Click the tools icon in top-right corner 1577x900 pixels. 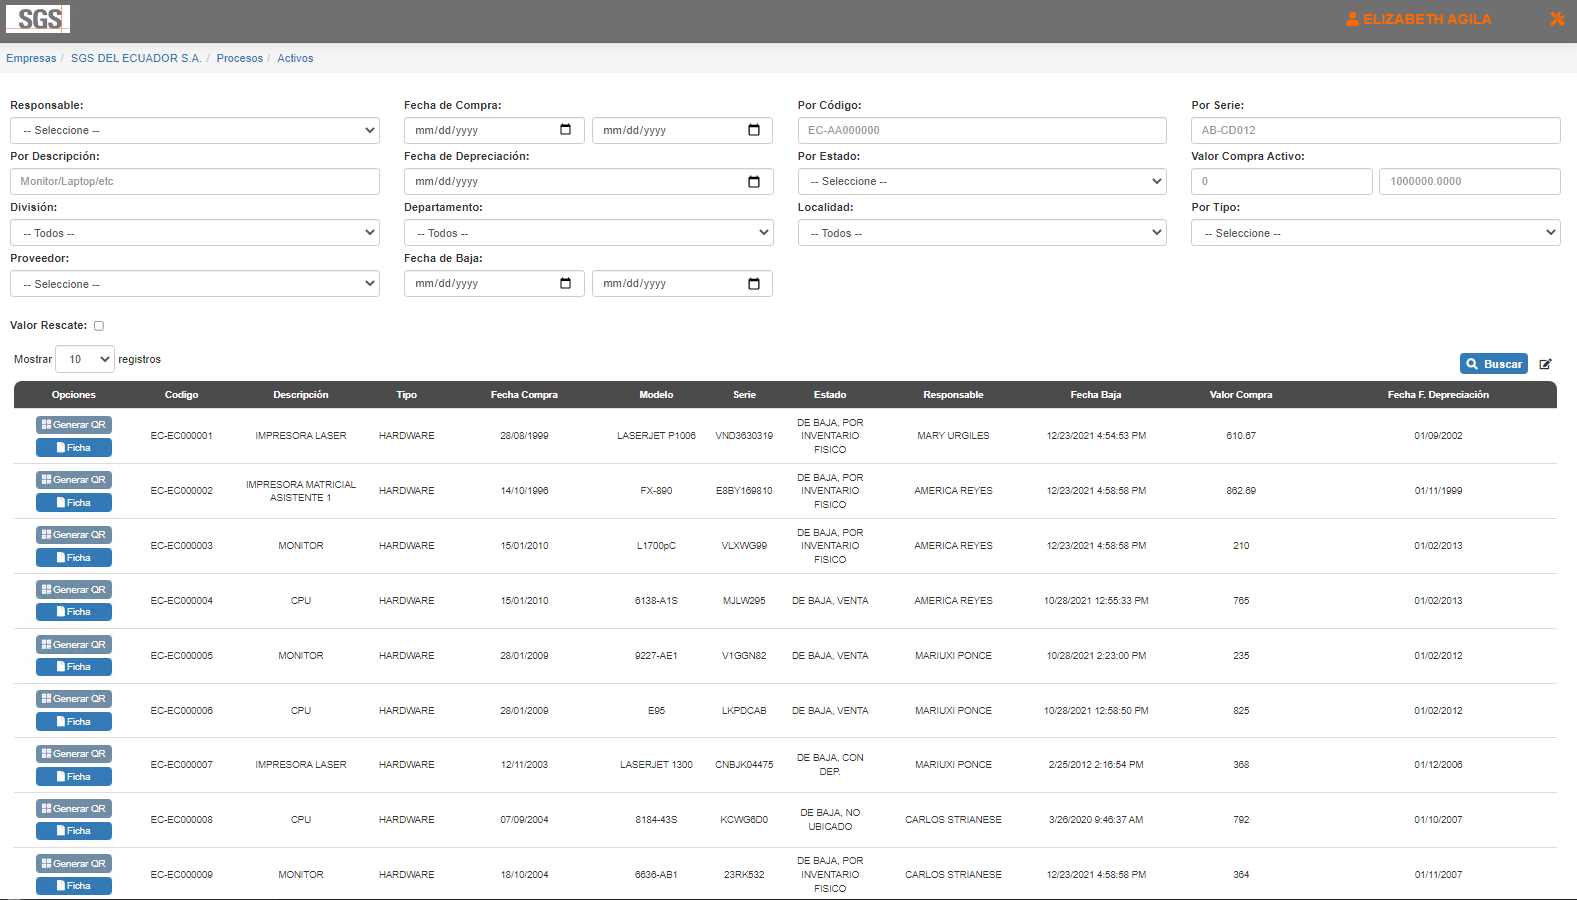pyautogui.click(x=1557, y=19)
